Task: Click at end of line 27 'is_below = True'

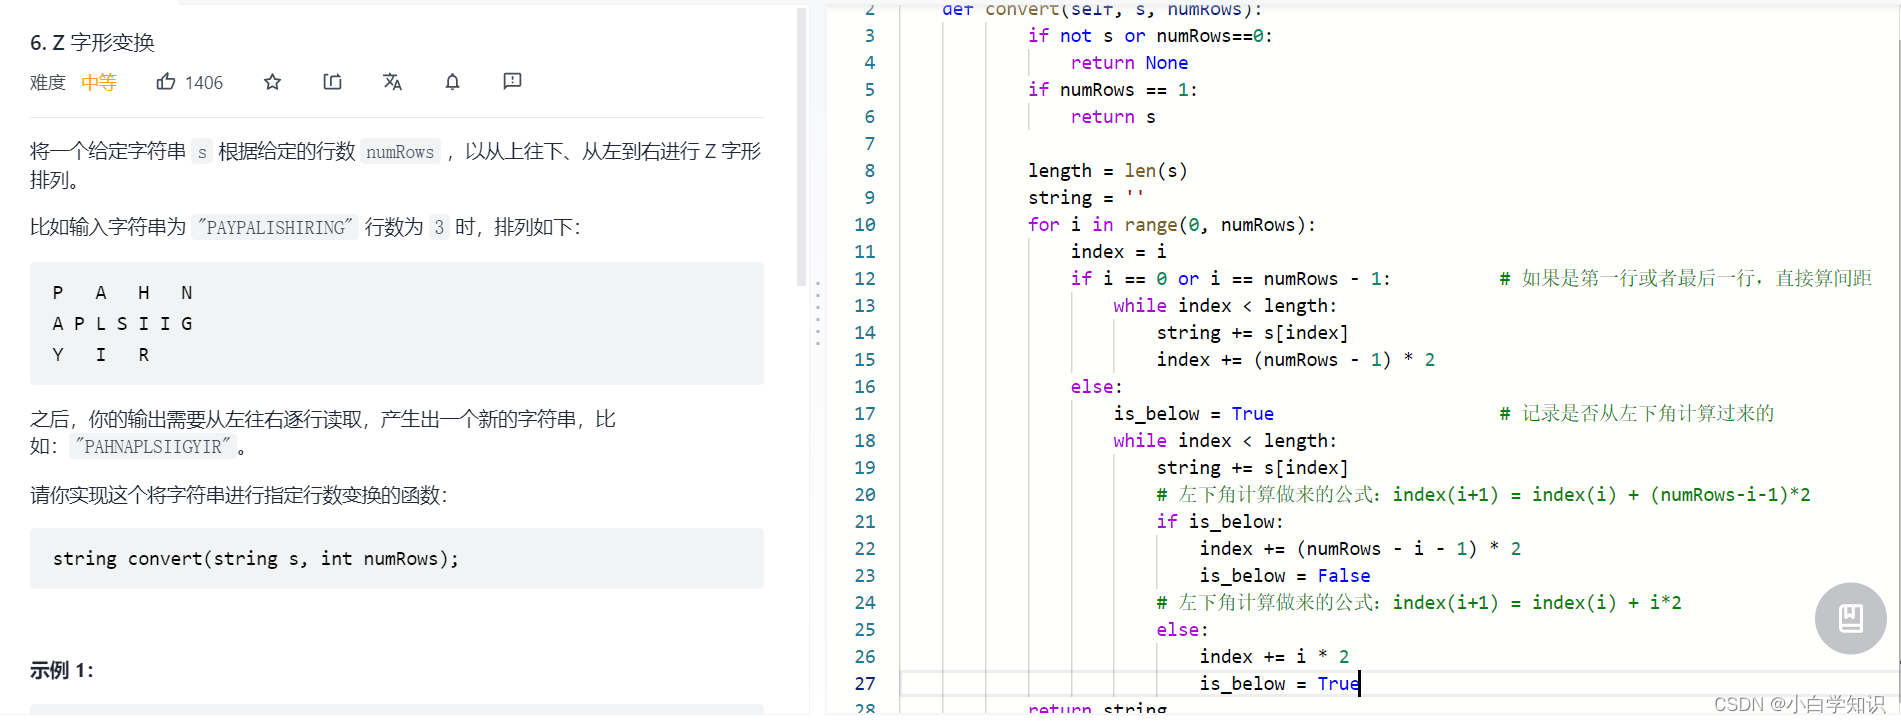Action: (x=1361, y=684)
